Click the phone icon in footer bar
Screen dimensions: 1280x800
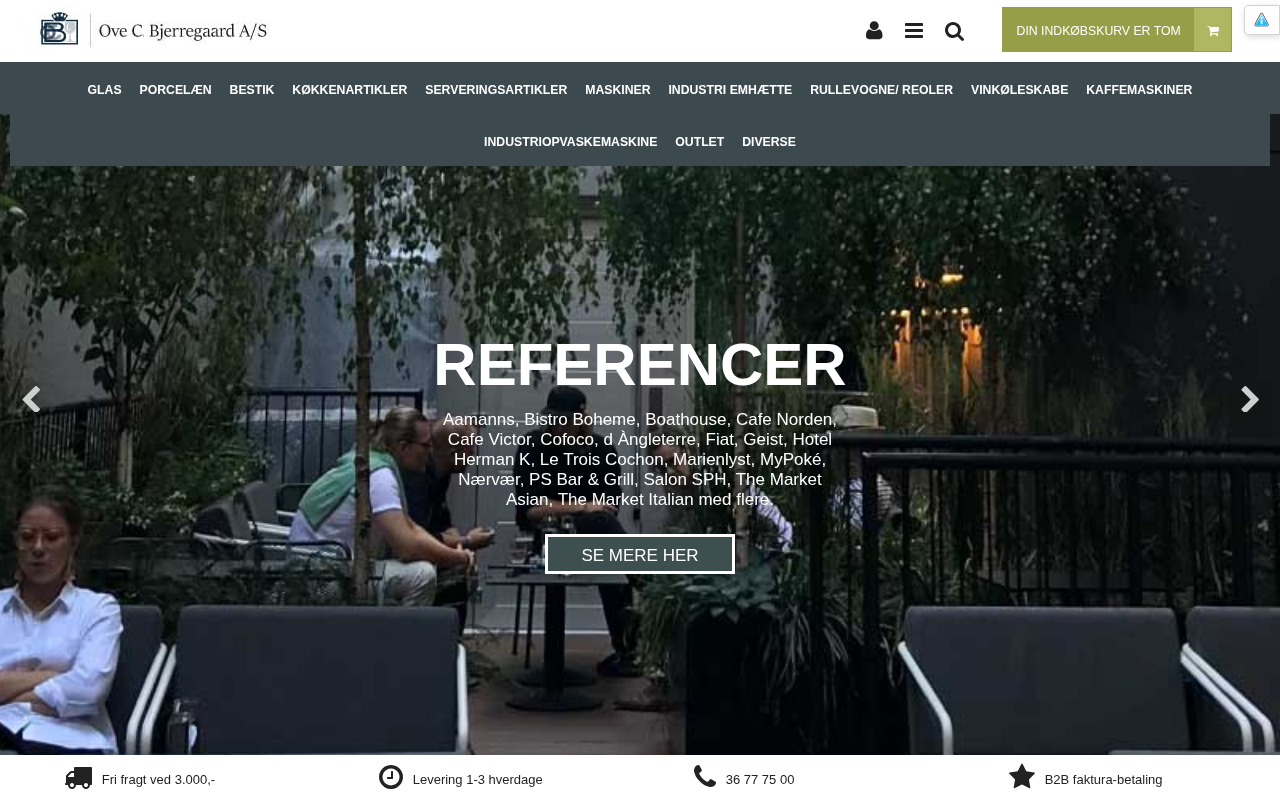click(705, 776)
